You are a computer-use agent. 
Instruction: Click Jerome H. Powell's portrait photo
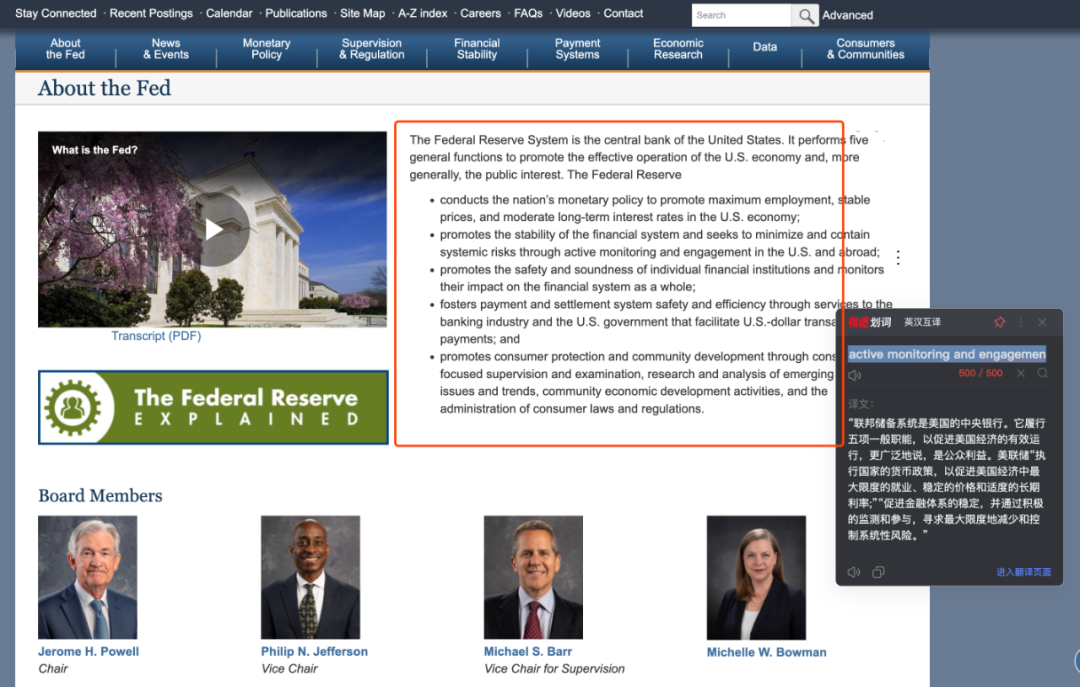click(x=87, y=577)
